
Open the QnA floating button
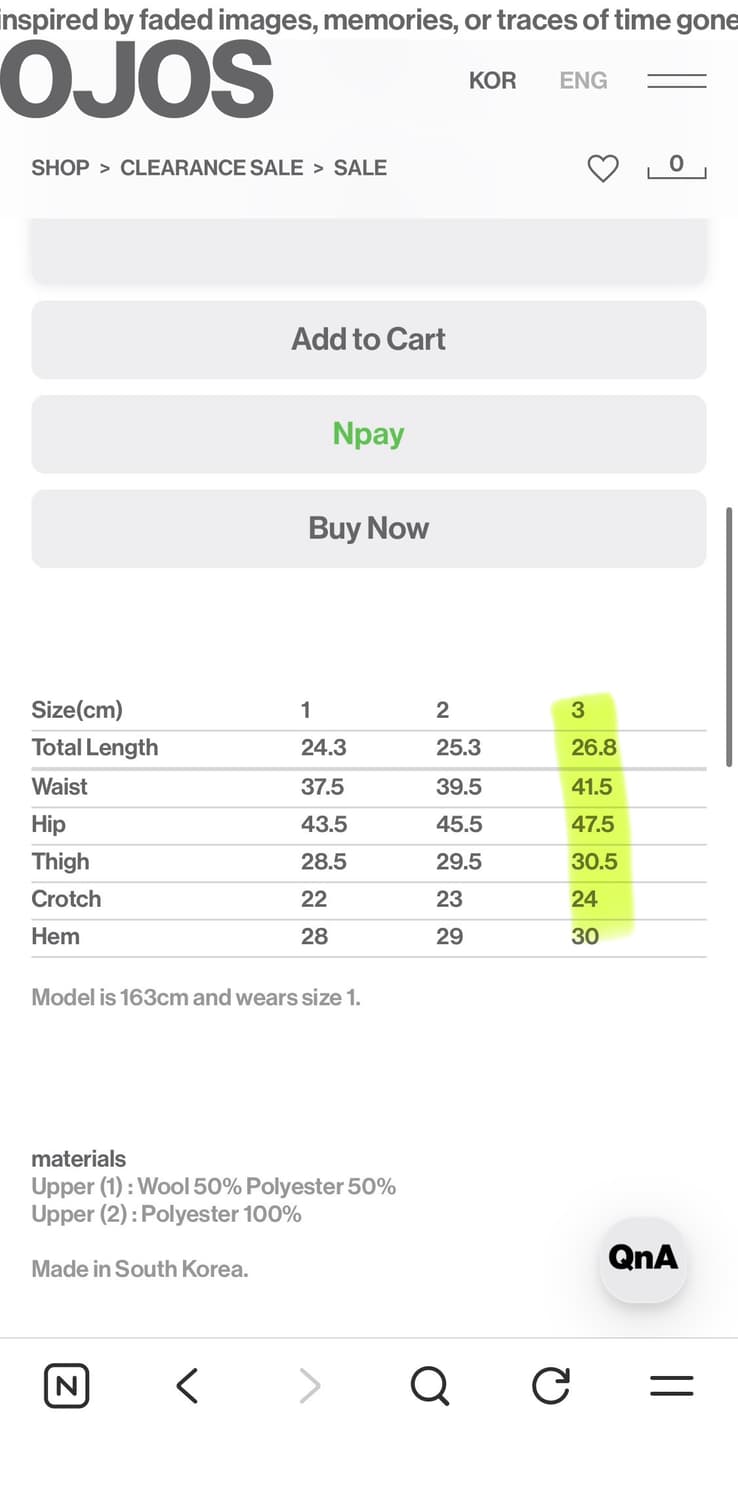pos(643,1258)
